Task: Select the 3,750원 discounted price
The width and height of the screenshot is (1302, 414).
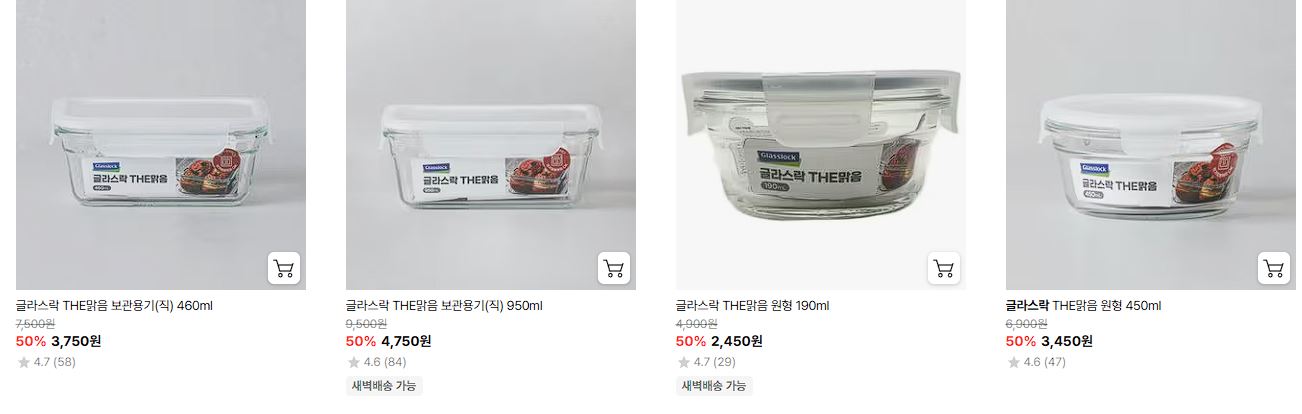Action: (76, 341)
